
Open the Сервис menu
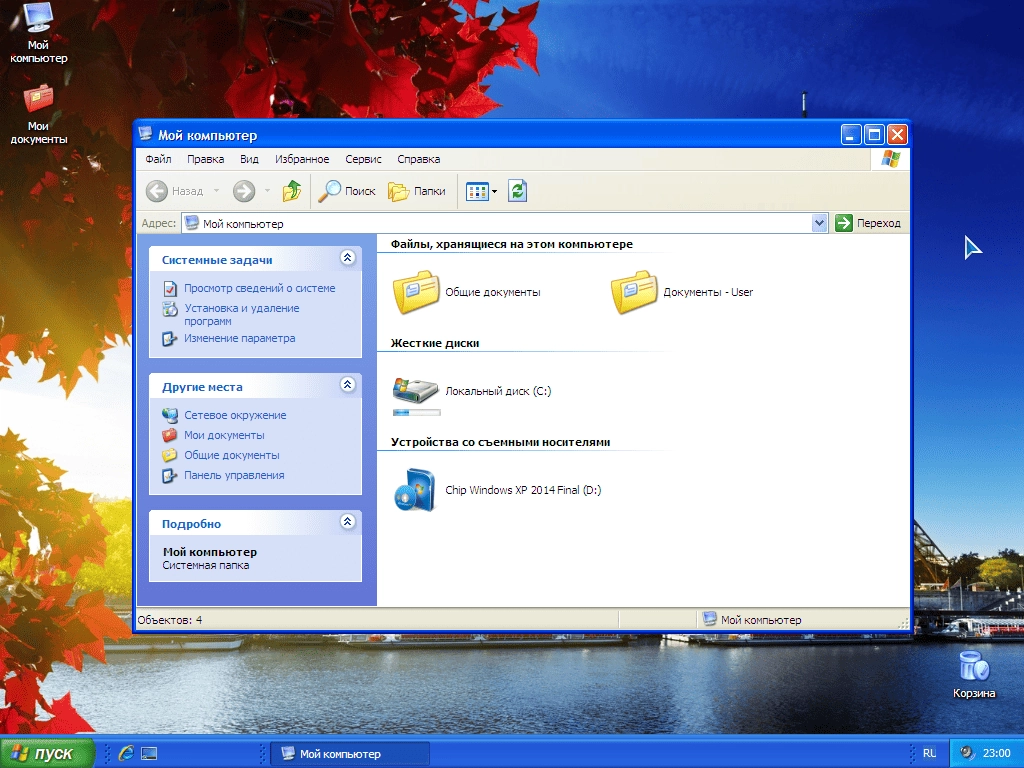(x=363, y=159)
